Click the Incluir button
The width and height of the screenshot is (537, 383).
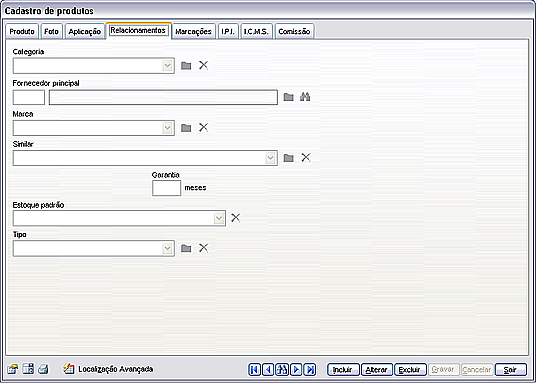(x=343, y=370)
